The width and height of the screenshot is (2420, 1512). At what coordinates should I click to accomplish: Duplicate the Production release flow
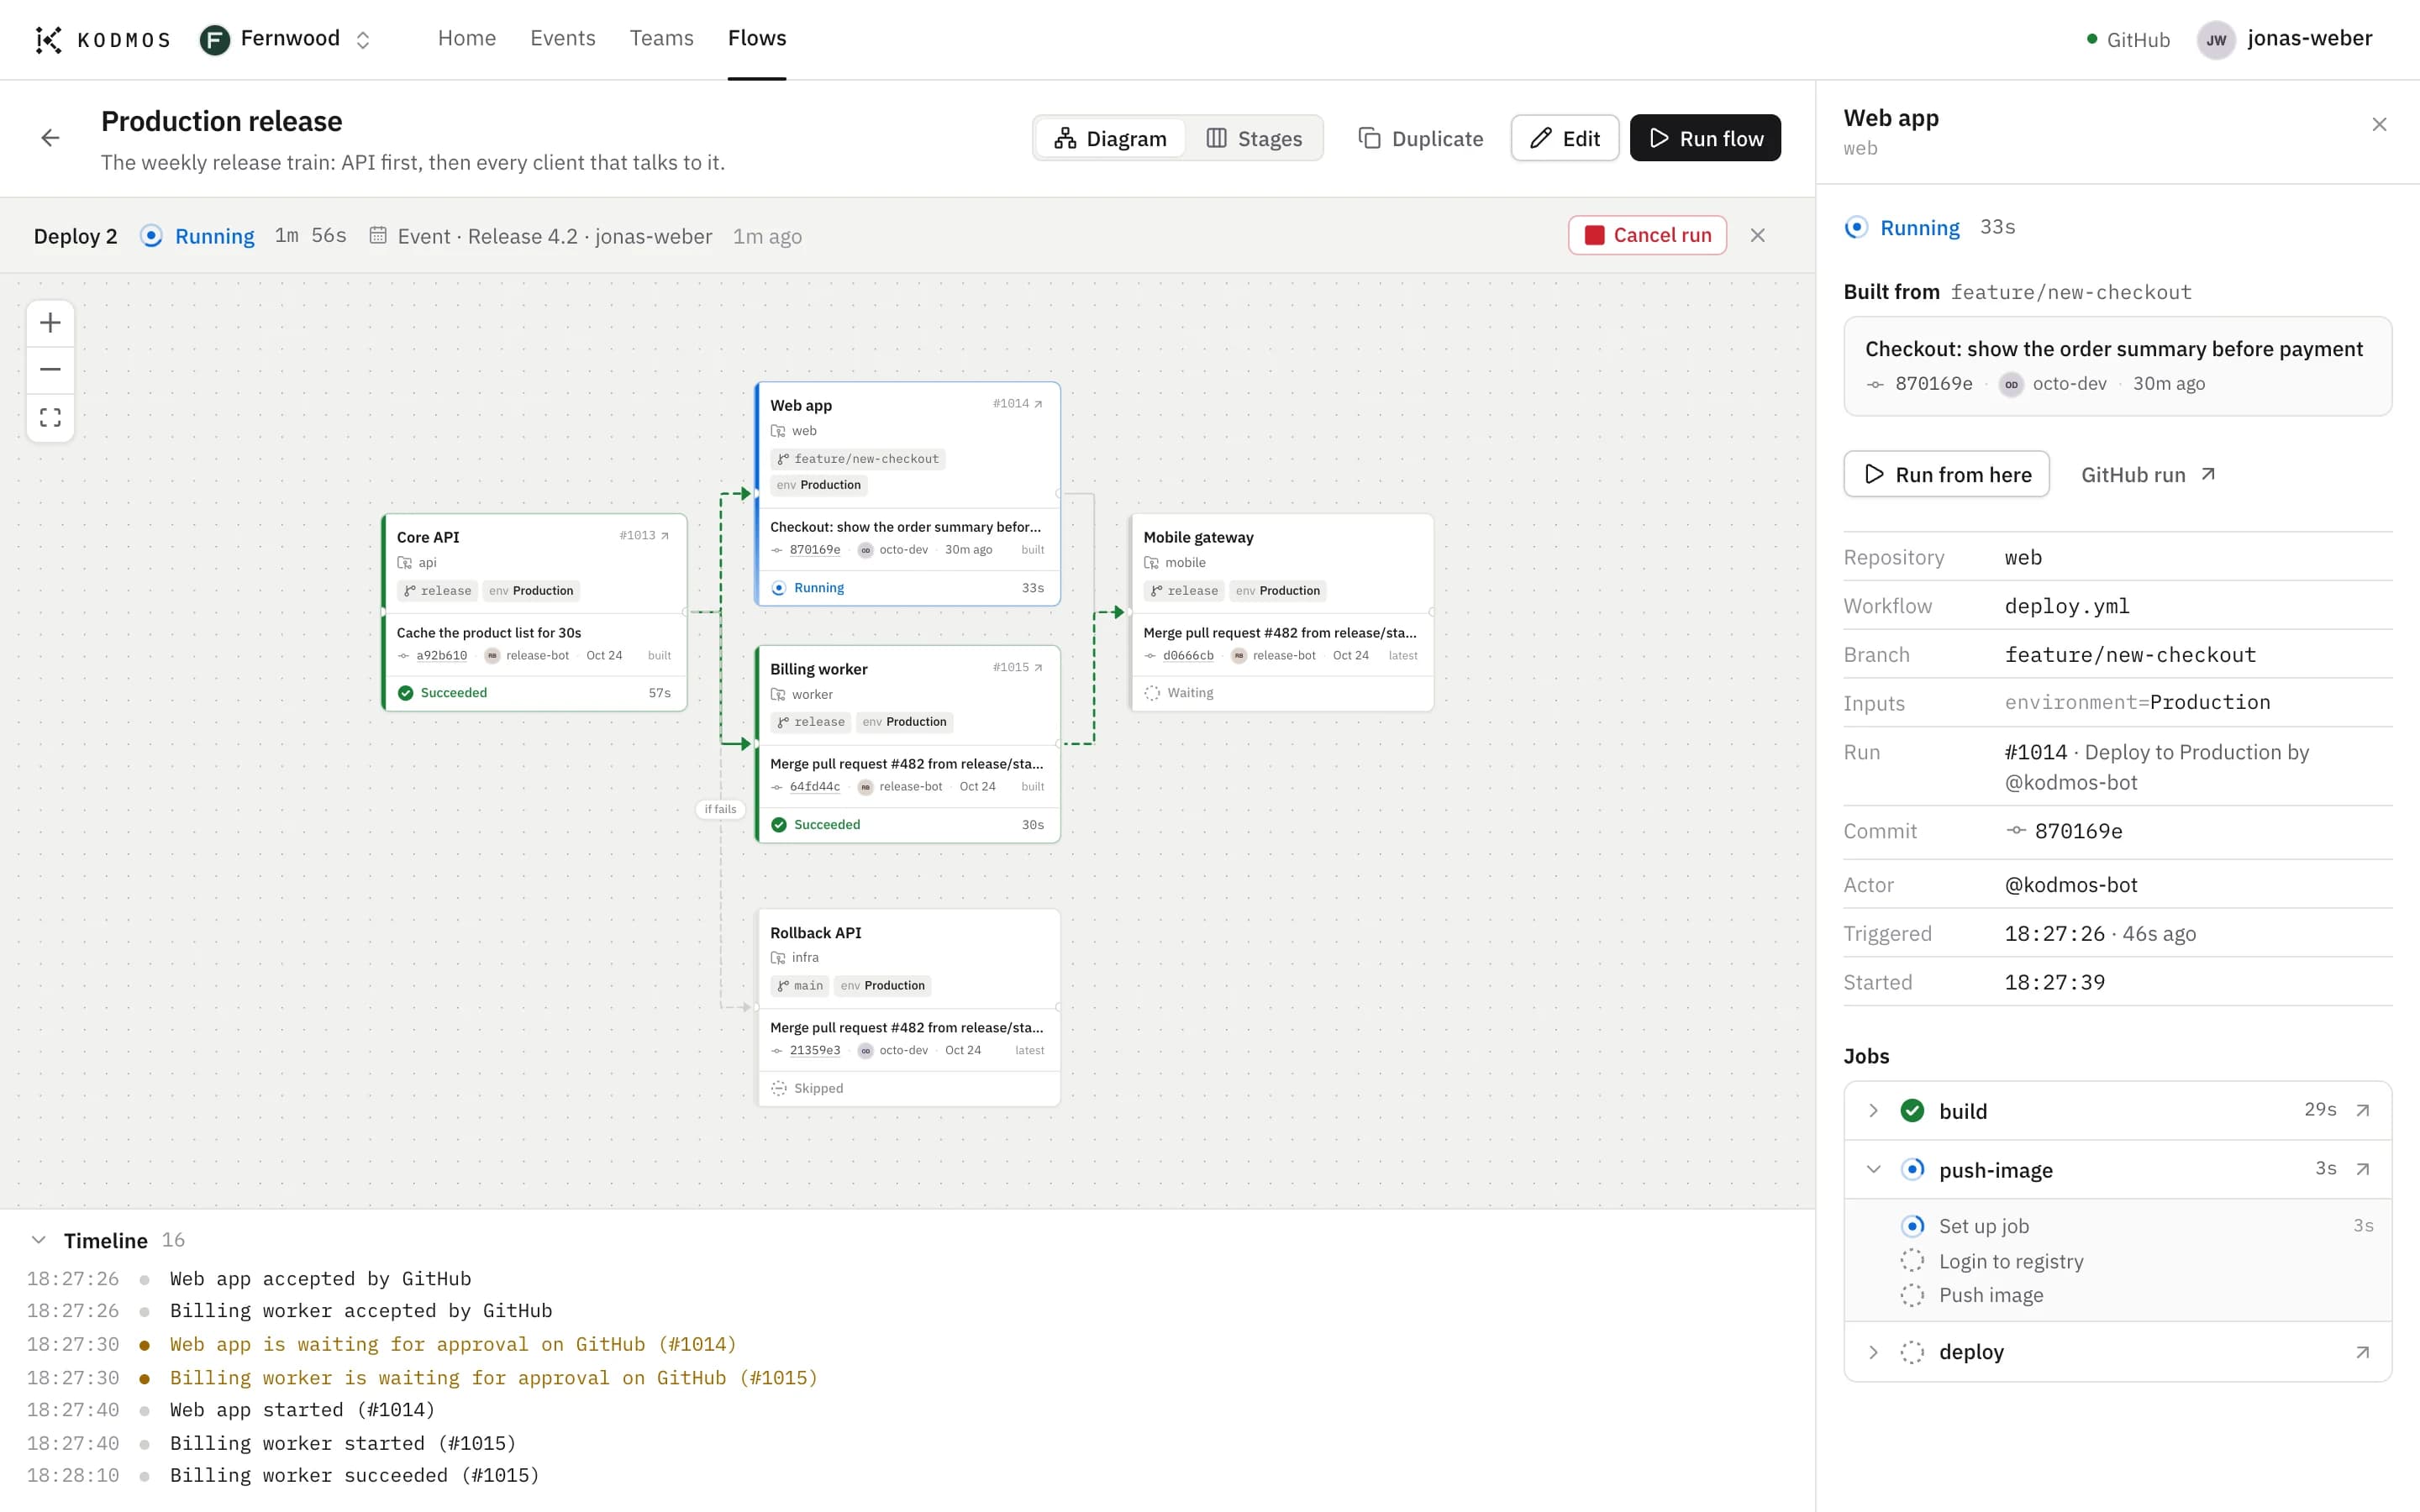pos(1420,138)
